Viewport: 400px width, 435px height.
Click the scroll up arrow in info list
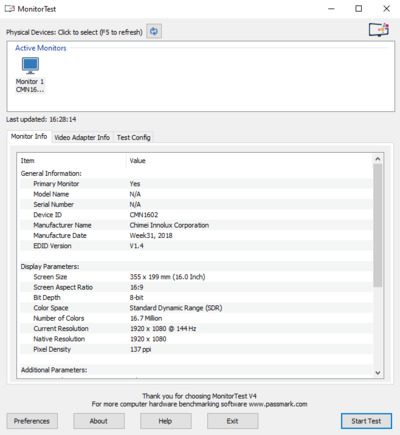click(x=378, y=159)
